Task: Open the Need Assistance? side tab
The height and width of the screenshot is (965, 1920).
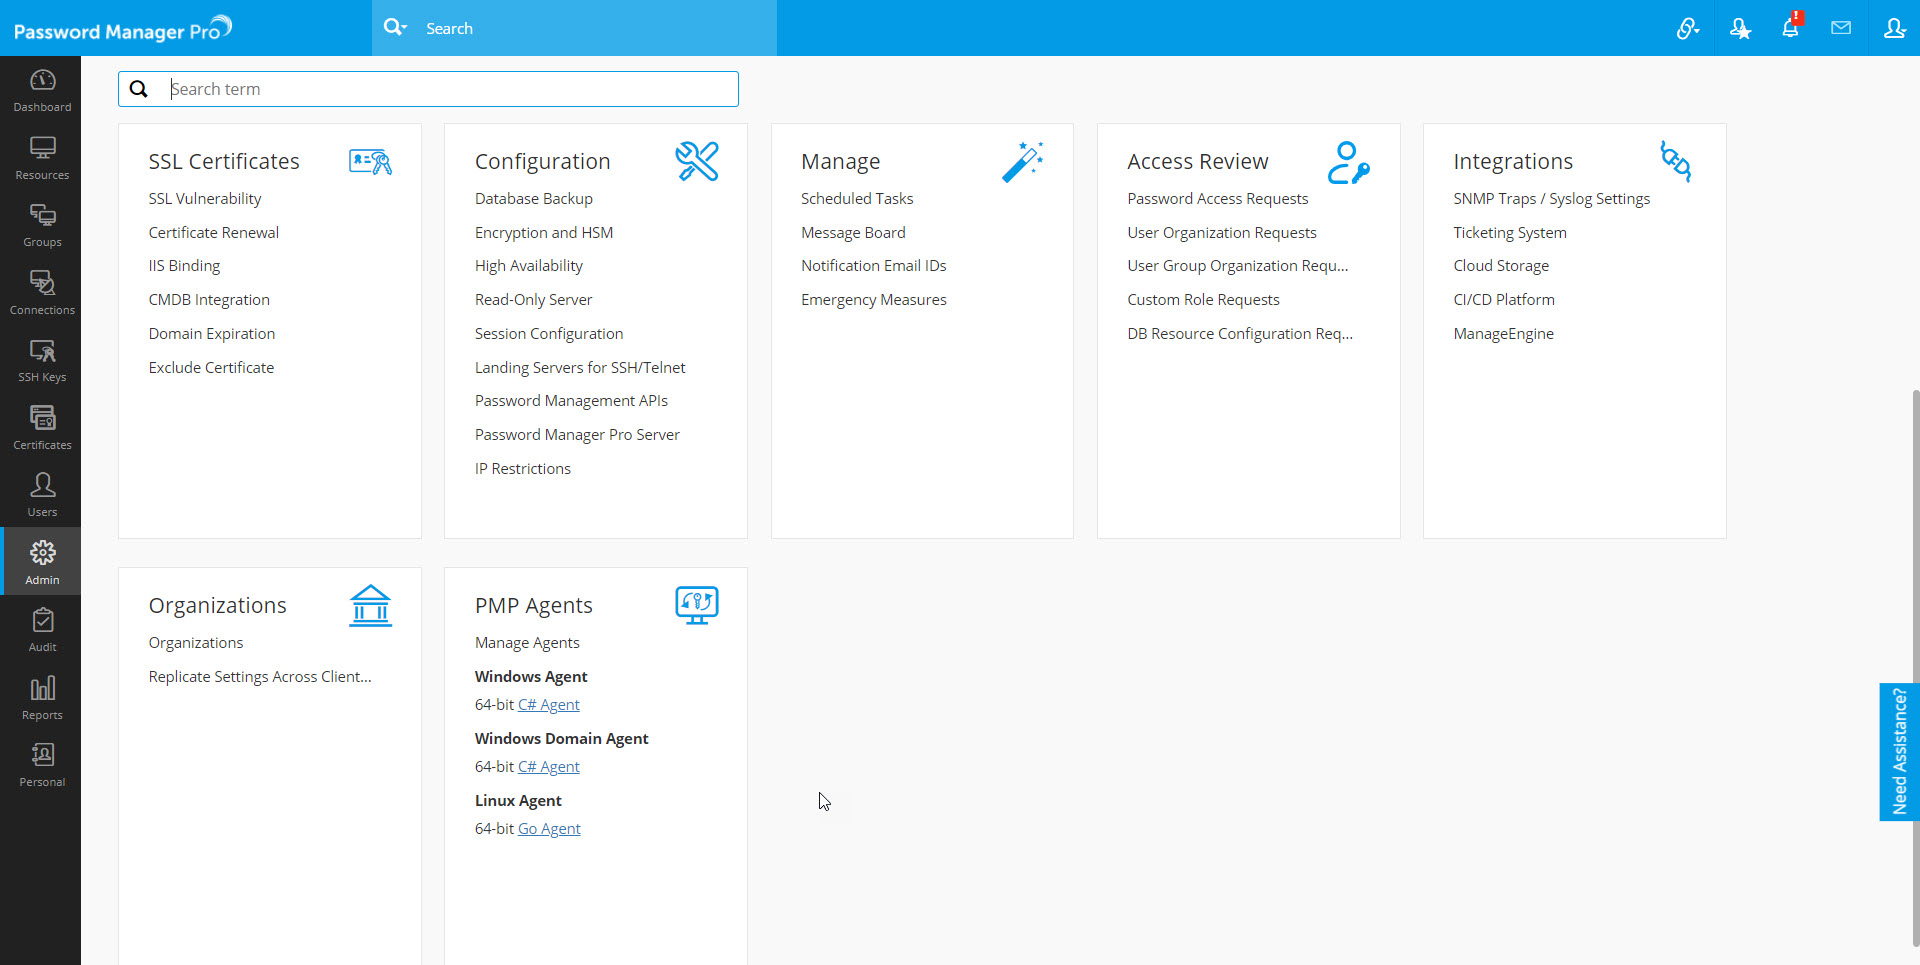Action: (1899, 752)
